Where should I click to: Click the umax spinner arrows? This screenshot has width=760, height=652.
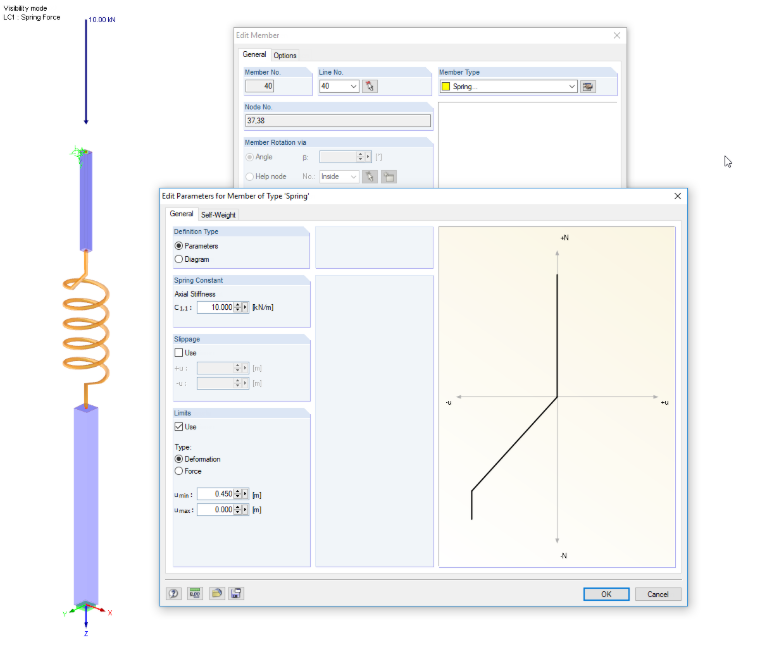click(238, 510)
